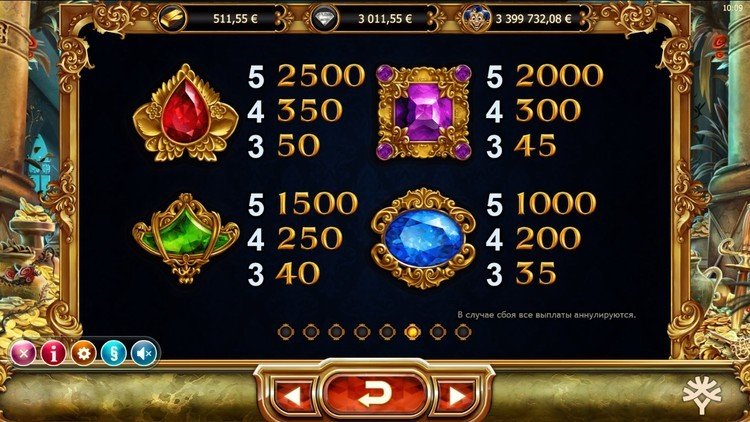Screen dimensions: 750x422
Task: Select the third paytable page dot
Action: click(336, 332)
